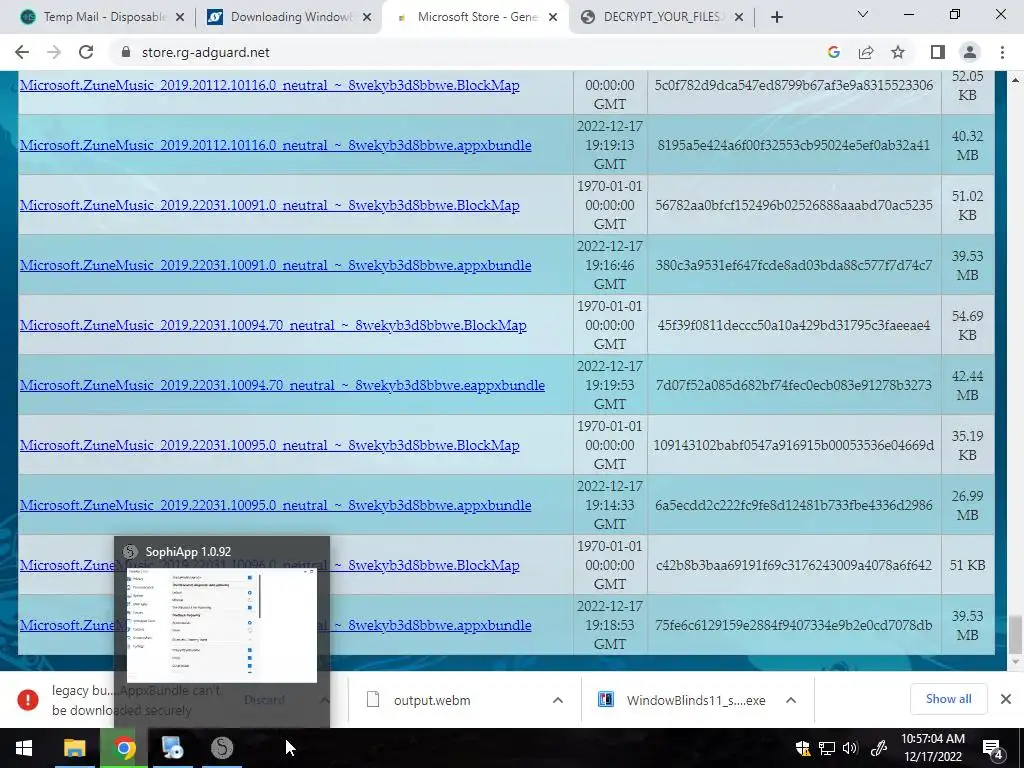1024x768 pixels.
Task: Open File Explorer from taskbar
Action: [x=74, y=748]
